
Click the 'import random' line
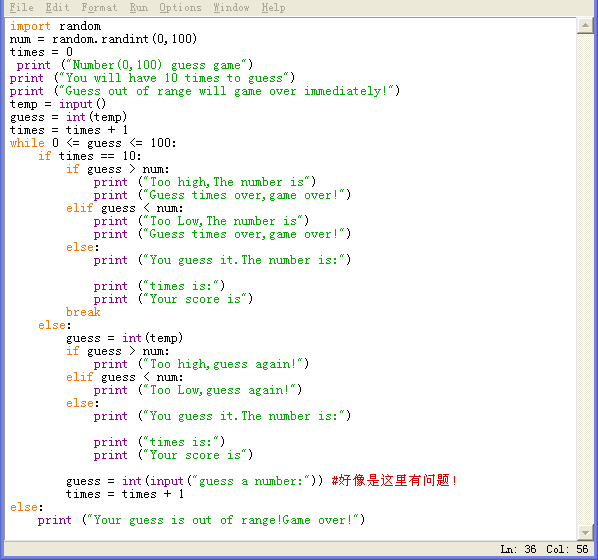[x=55, y=26]
